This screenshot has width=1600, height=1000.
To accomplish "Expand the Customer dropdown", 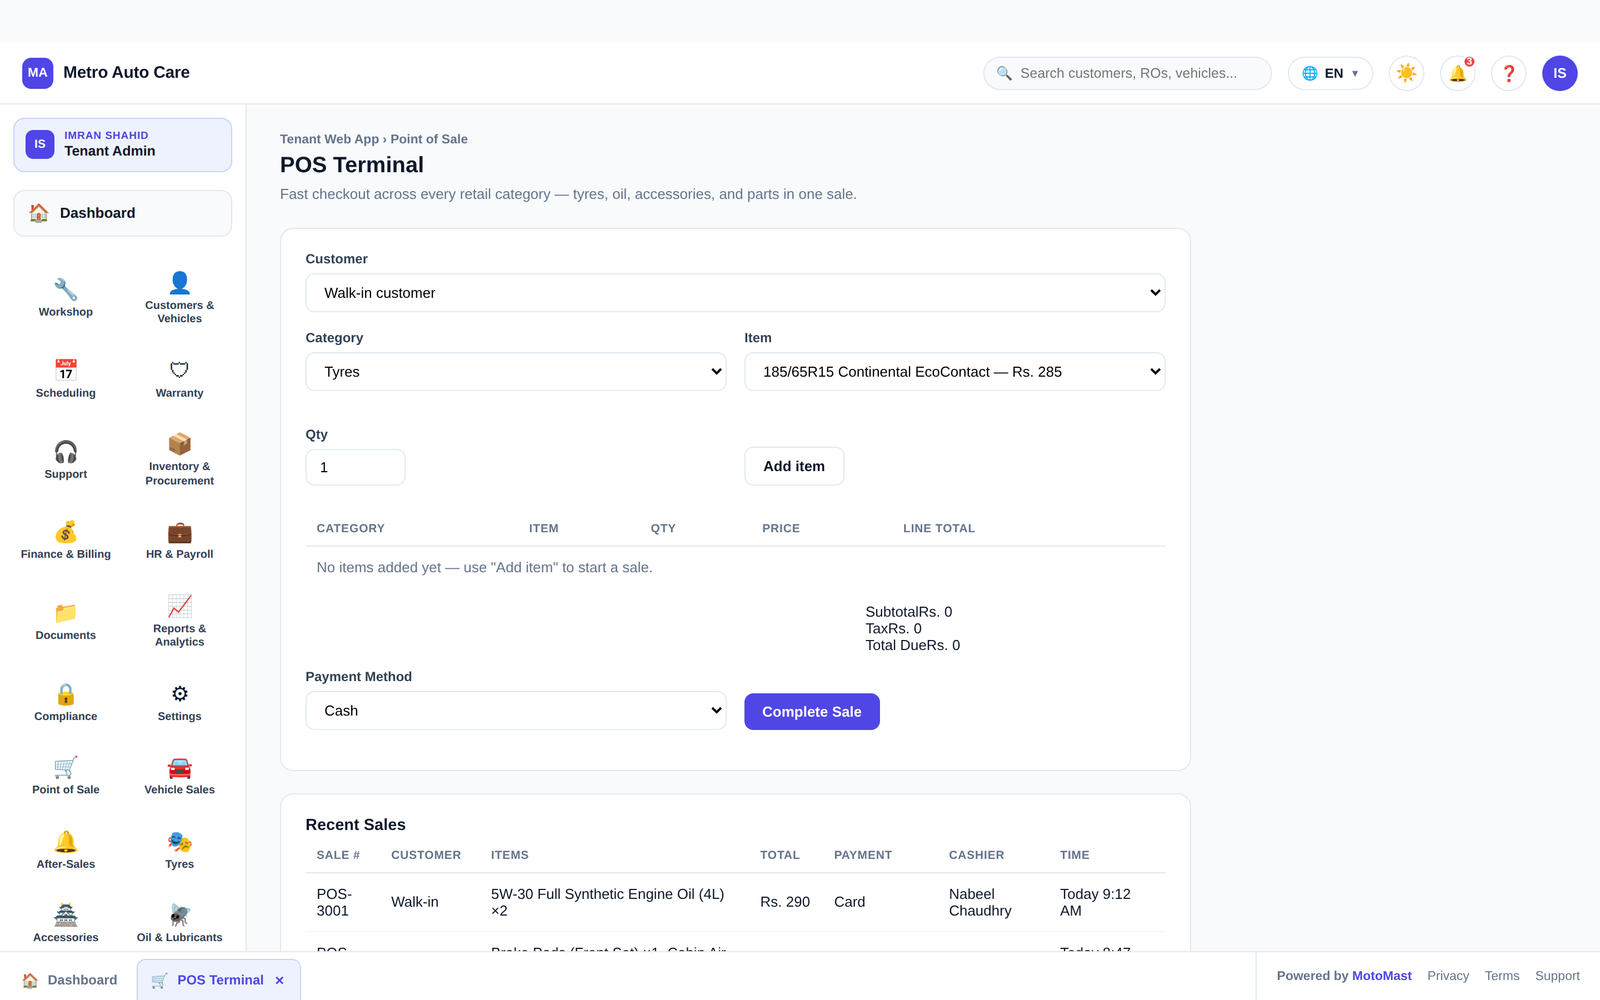I will [x=735, y=293].
